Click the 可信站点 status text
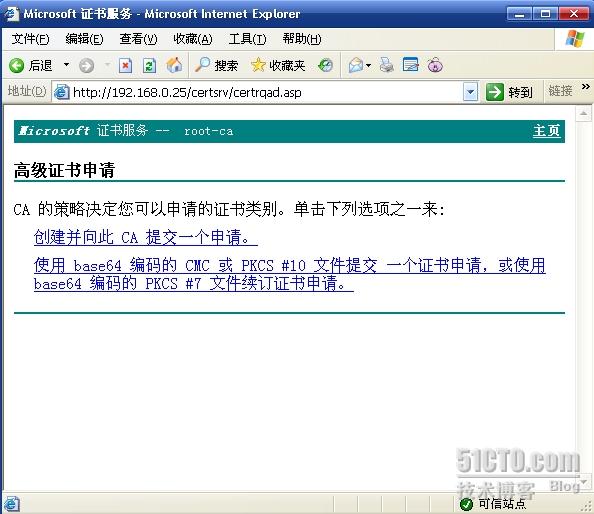Image resolution: width=594 pixels, height=514 pixels. [x=502, y=504]
